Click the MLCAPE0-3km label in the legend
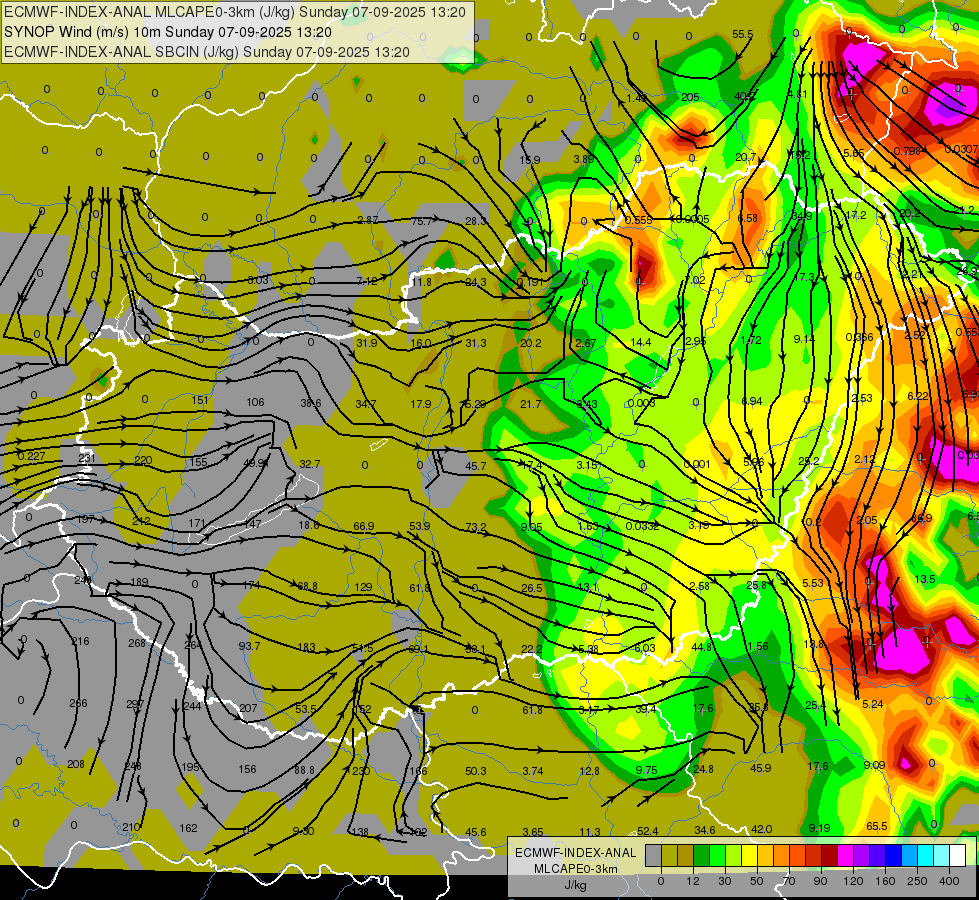 click(575, 869)
